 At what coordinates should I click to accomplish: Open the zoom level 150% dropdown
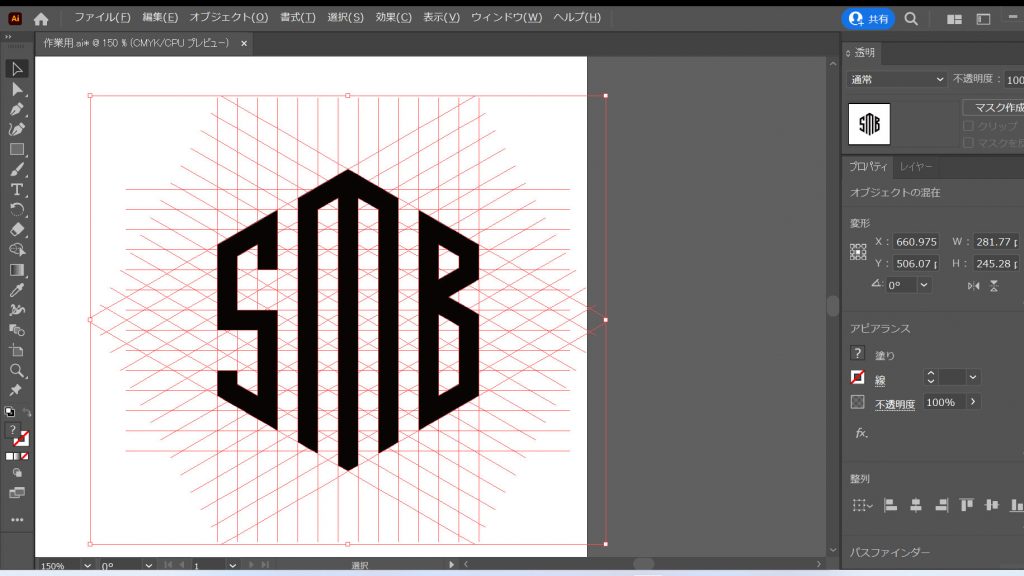click(87, 566)
